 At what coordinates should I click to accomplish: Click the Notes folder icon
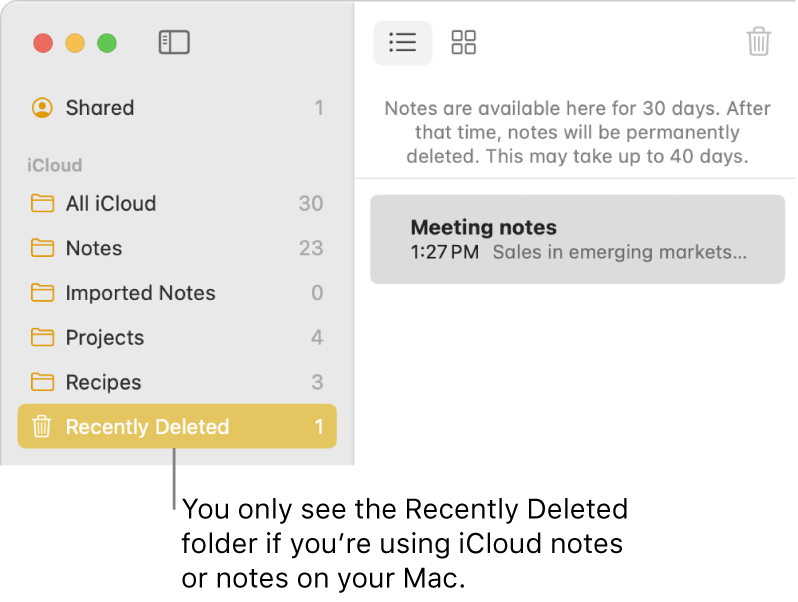tap(42, 248)
